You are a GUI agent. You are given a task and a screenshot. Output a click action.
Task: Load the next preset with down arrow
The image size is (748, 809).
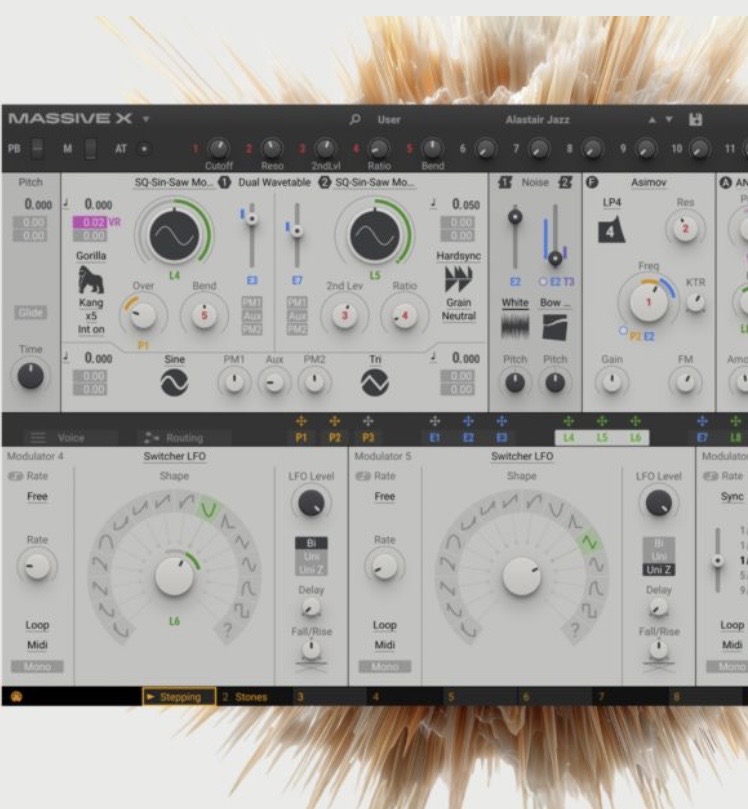[669, 120]
